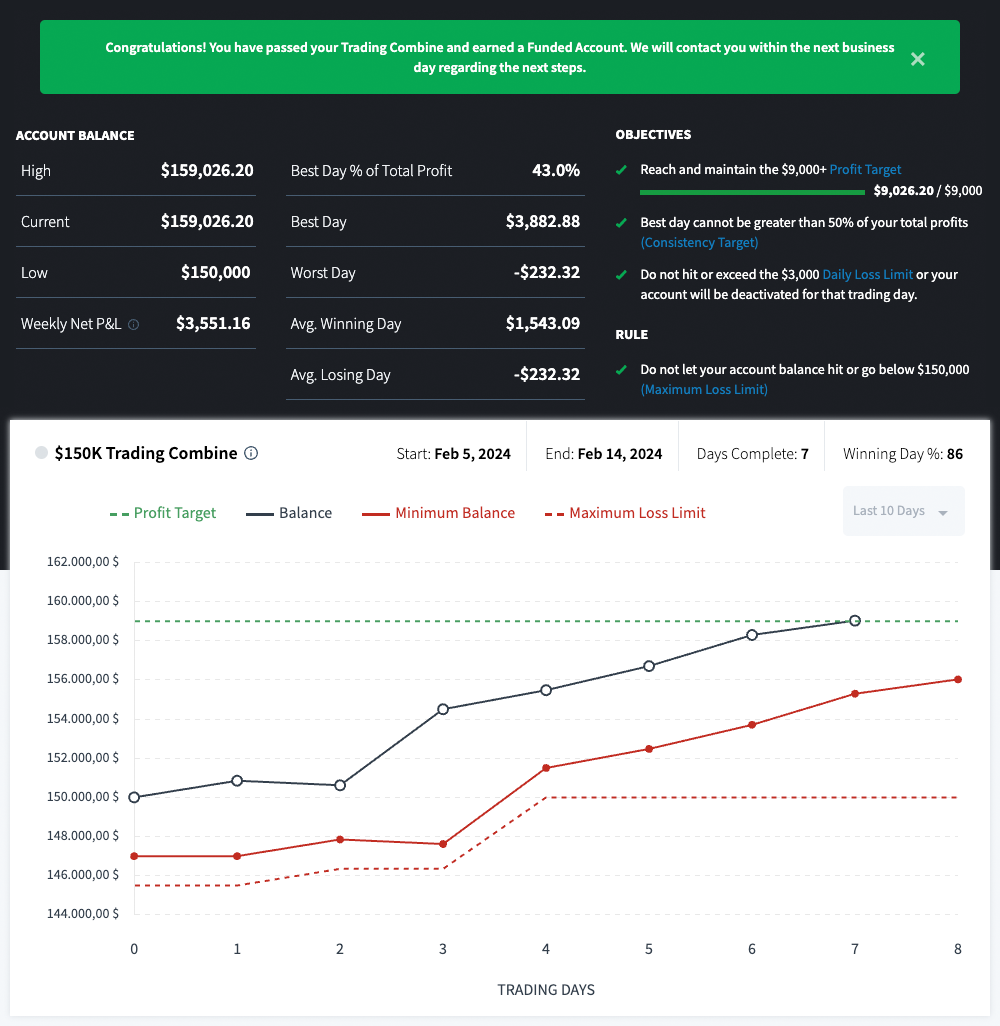Viewport: 1000px width, 1026px height.
Task: Click info icon beside $150K Trading Combine
Action: click(251, 453)
